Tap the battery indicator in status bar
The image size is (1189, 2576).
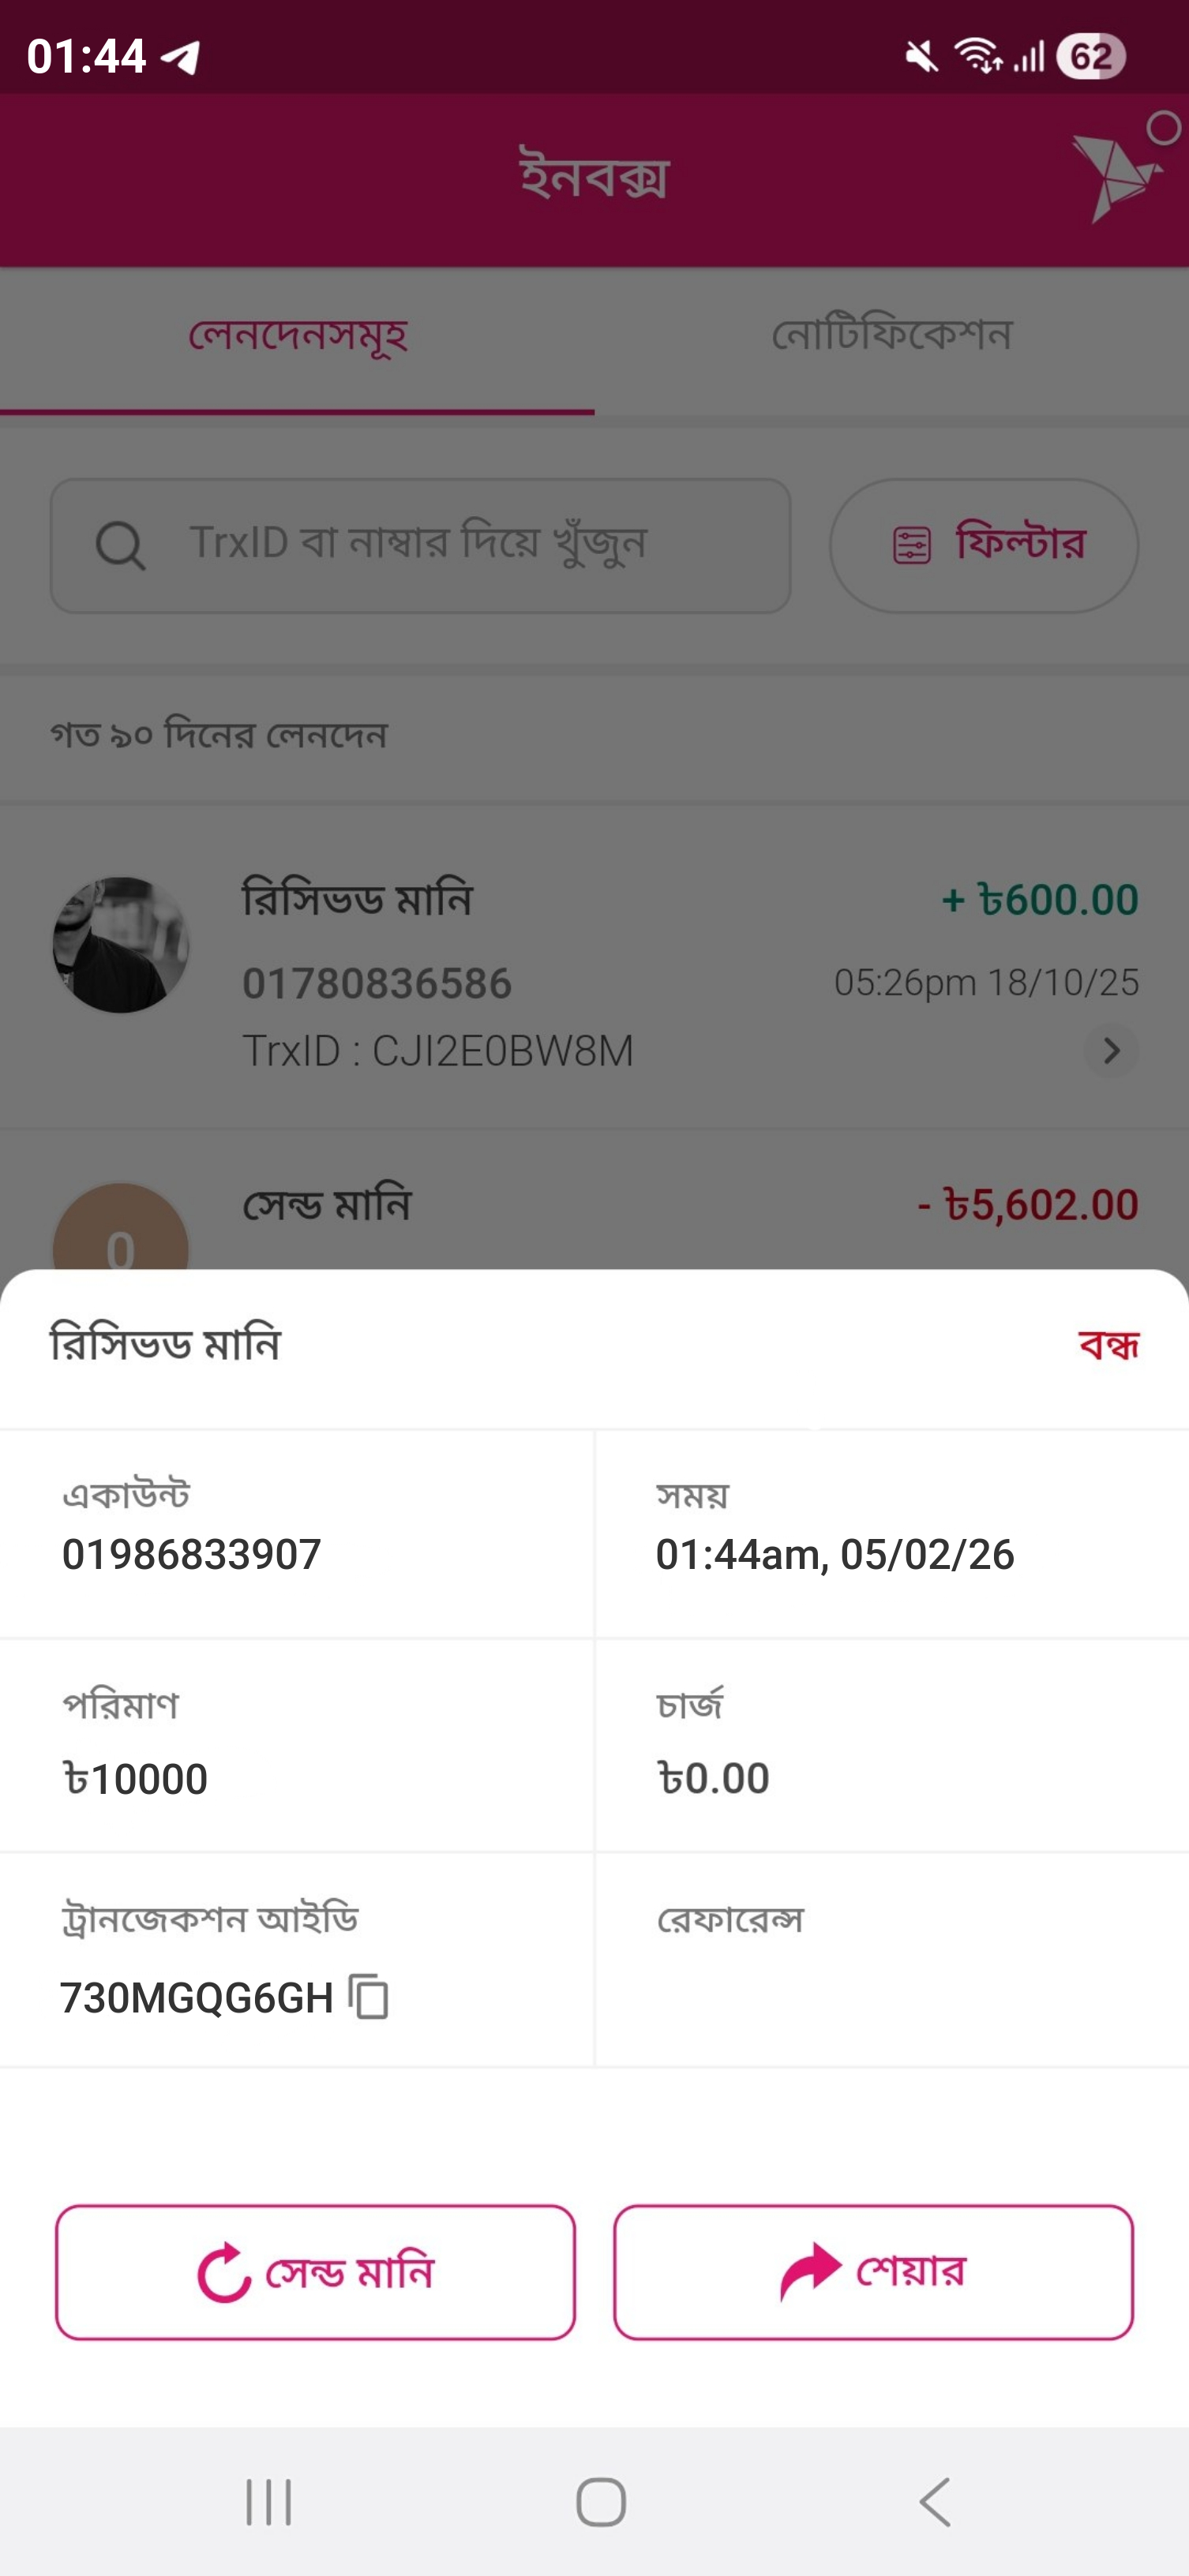tap(1090, 56)
